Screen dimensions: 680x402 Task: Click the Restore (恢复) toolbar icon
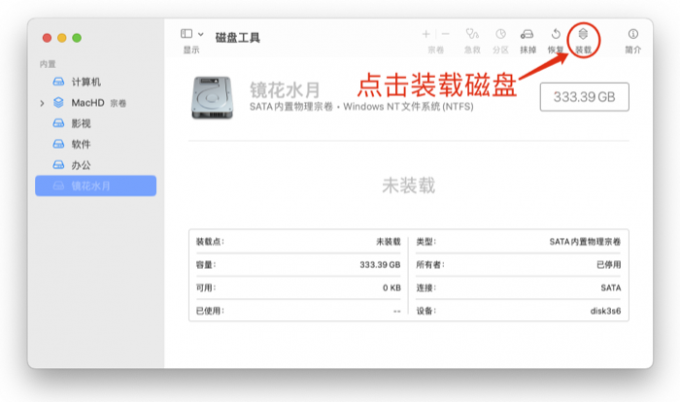(x=556, y=34)
